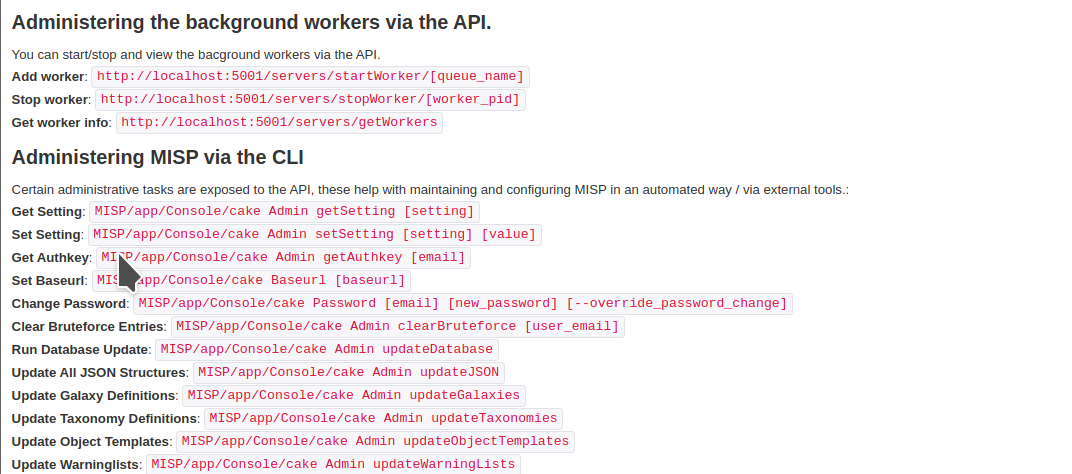Click the "Change Password" label
This screenshot has height=474, width=1072.
pos(70,304)
